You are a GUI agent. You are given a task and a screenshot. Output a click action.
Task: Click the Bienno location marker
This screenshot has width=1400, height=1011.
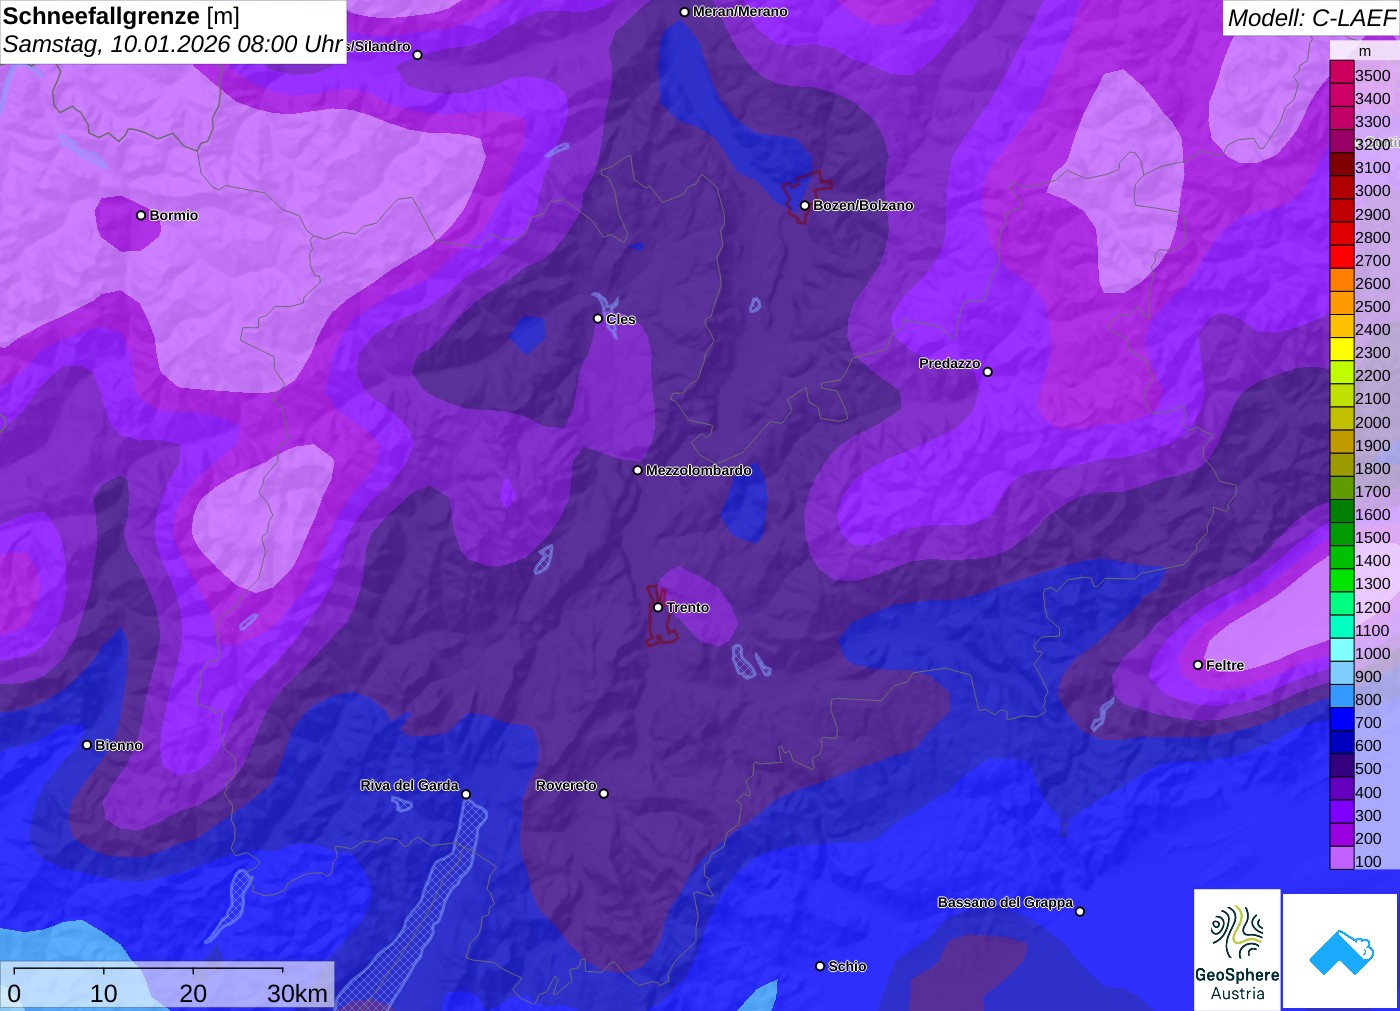tap(87, 745)
